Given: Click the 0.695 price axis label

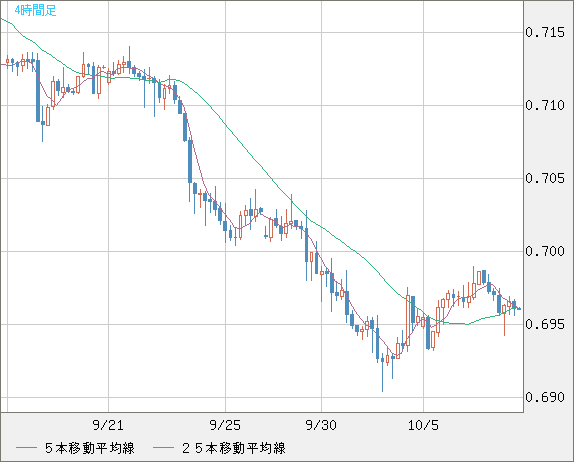Looking at the screenshot, I should click(545, 324).
